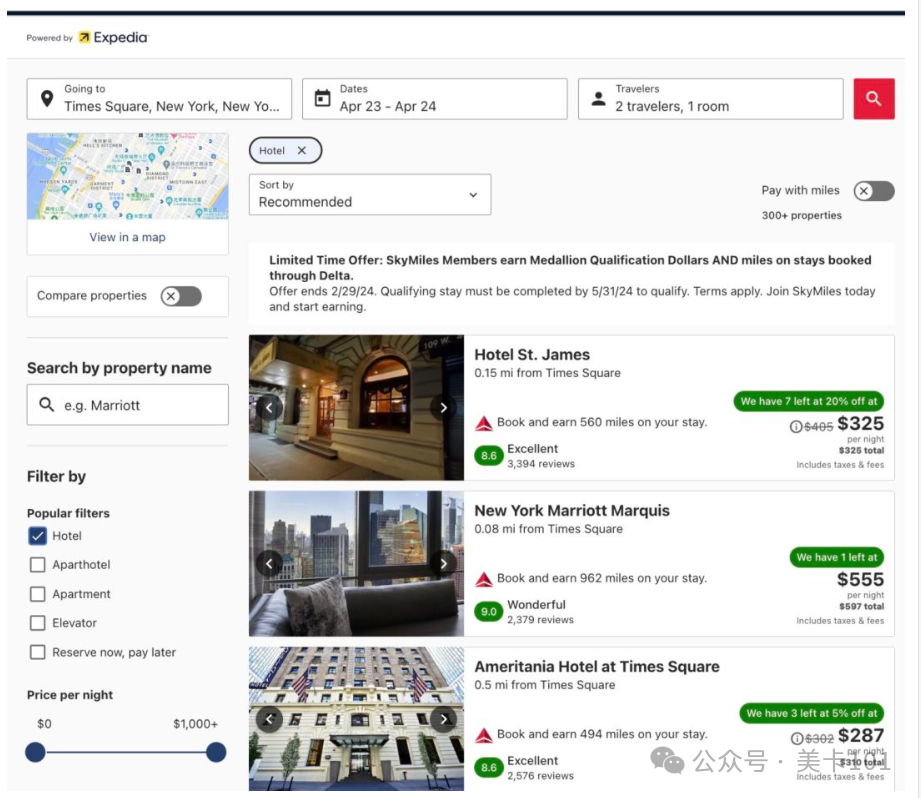Click magnifier icon in property name search
921x798 pixels.
tap(46, 404)
